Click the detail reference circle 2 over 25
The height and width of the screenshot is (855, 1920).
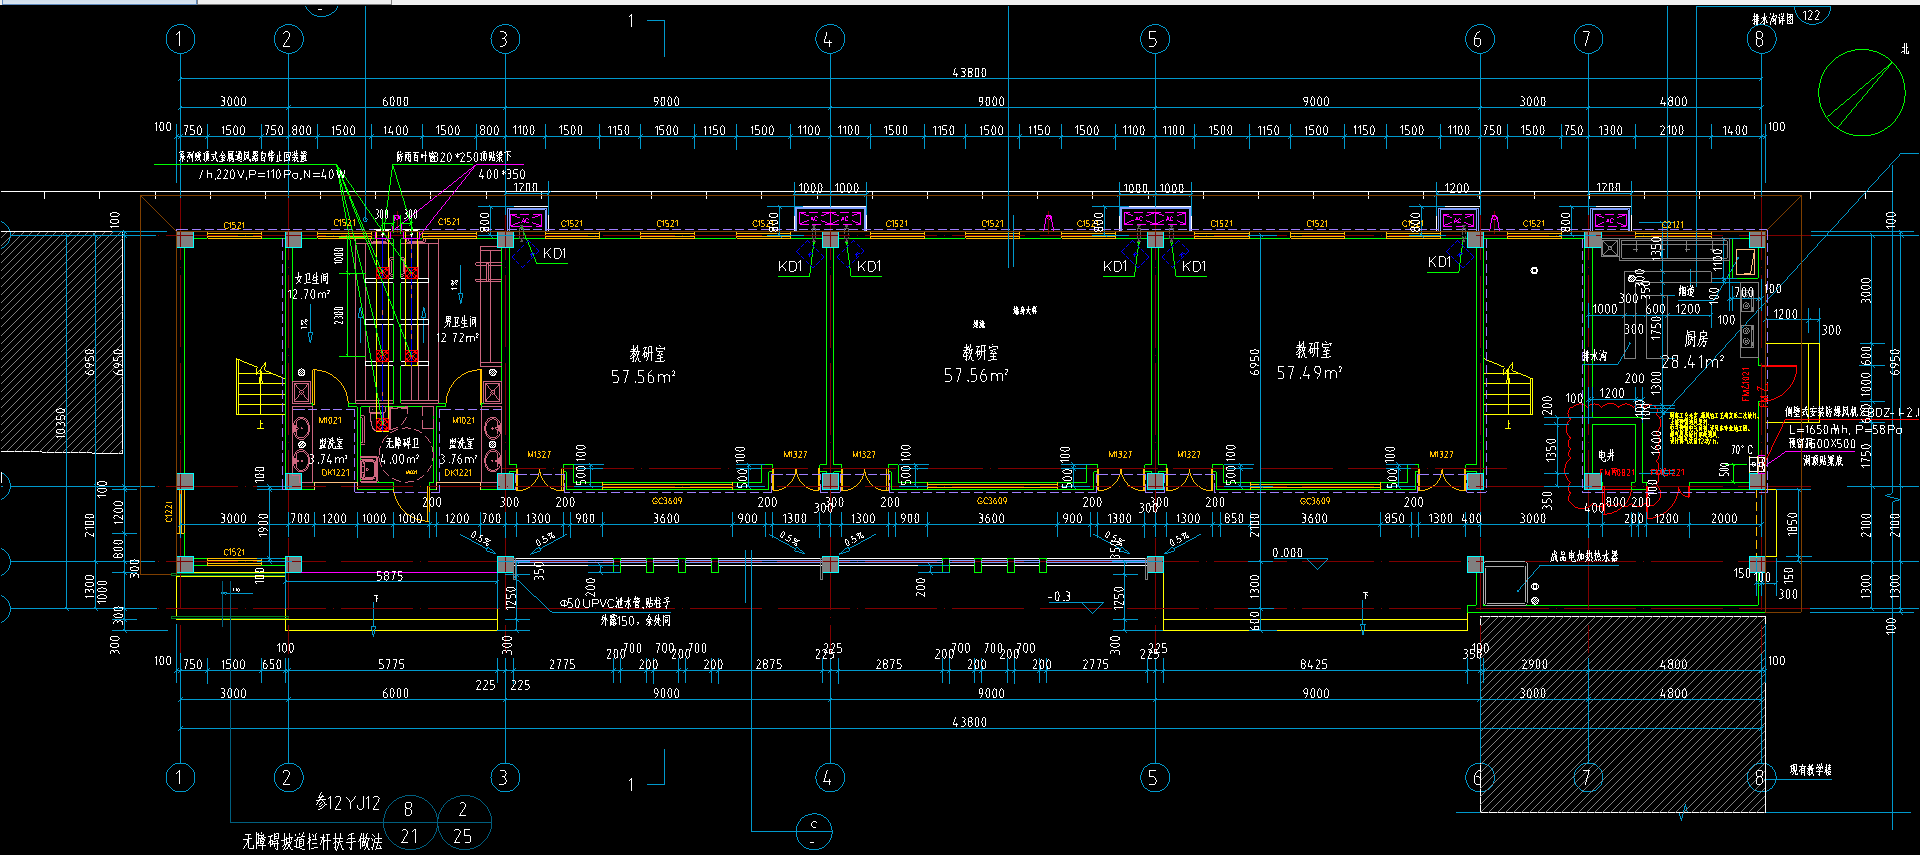pyautogui.click(x=462, y=822)
